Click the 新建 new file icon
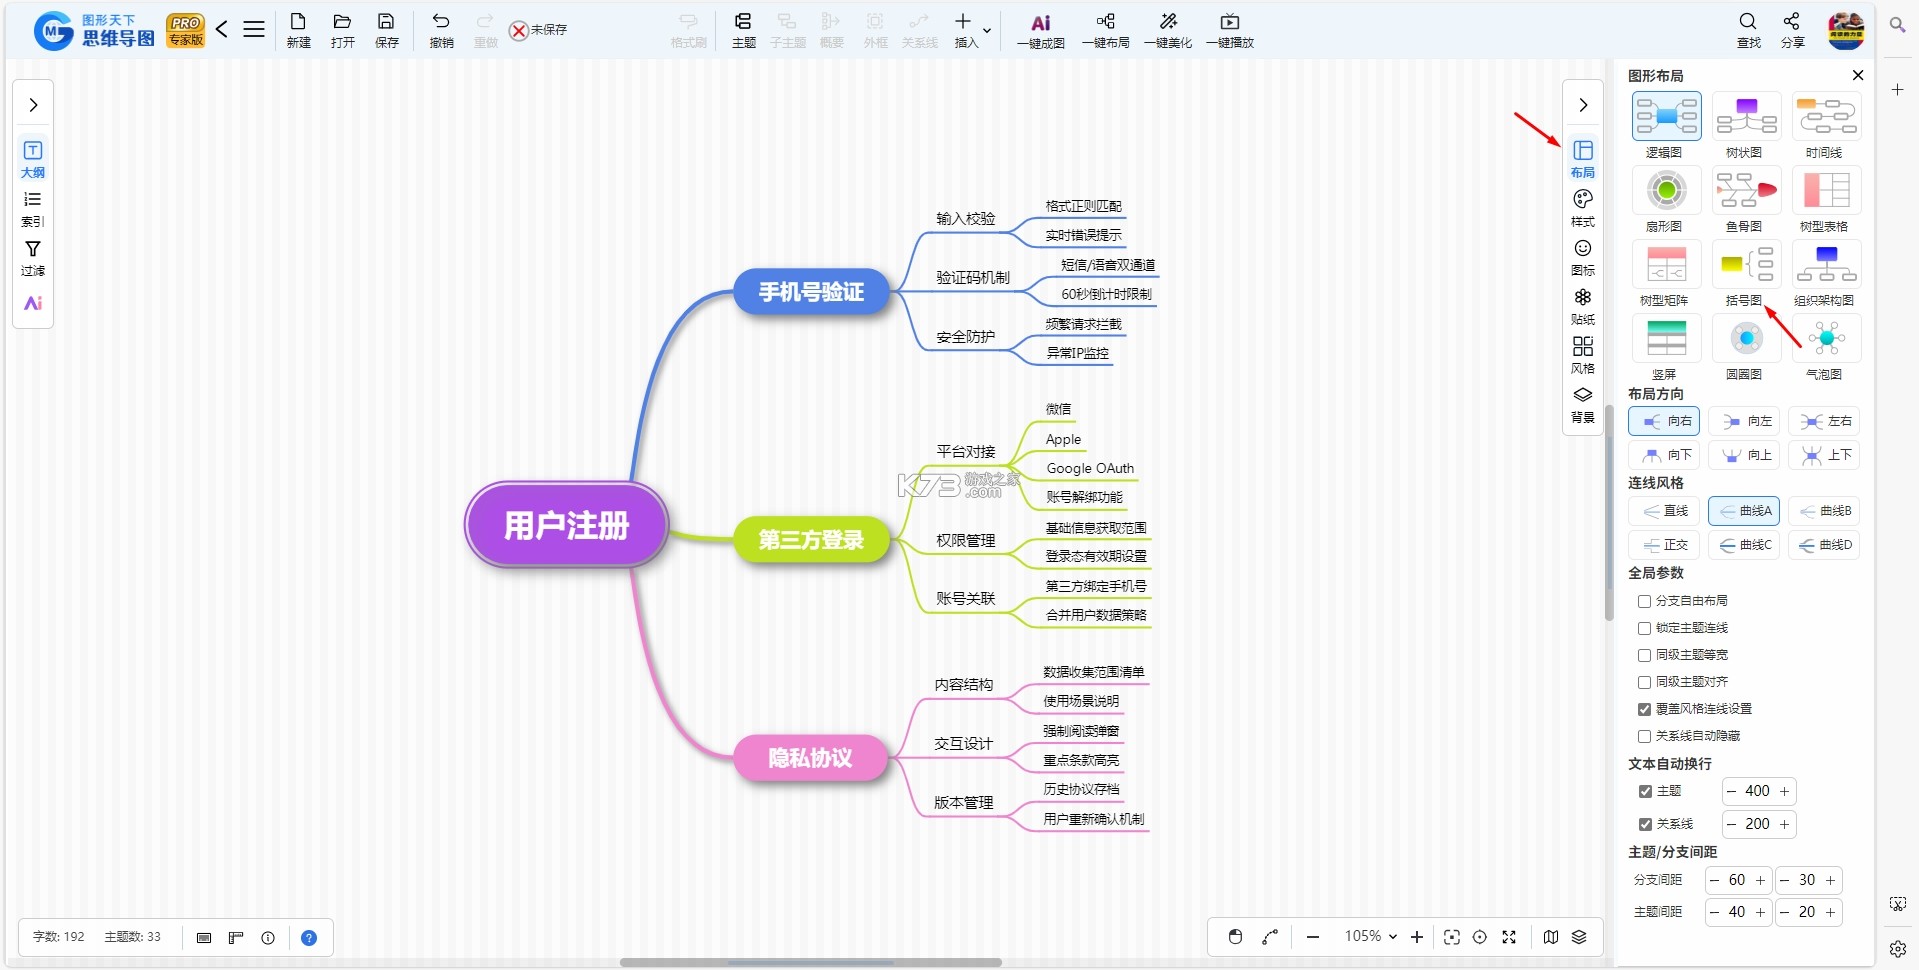 (x=298, y=30)
